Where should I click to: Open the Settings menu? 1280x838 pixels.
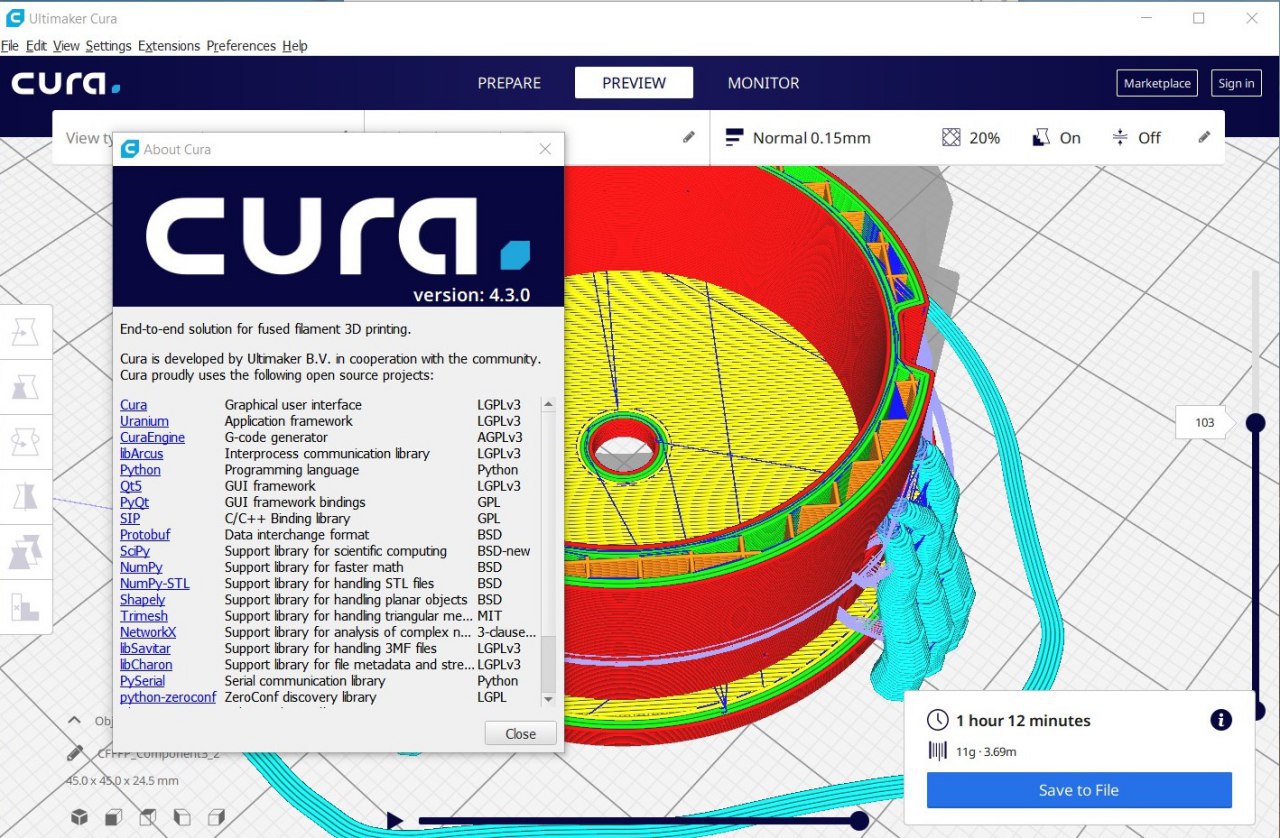(x=108, y=46)
